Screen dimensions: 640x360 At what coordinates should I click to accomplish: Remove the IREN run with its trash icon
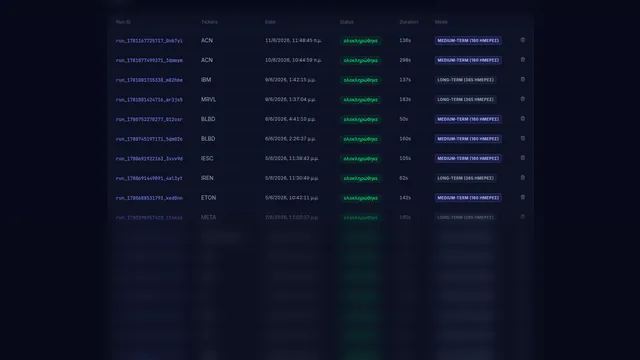coord(522,178)
